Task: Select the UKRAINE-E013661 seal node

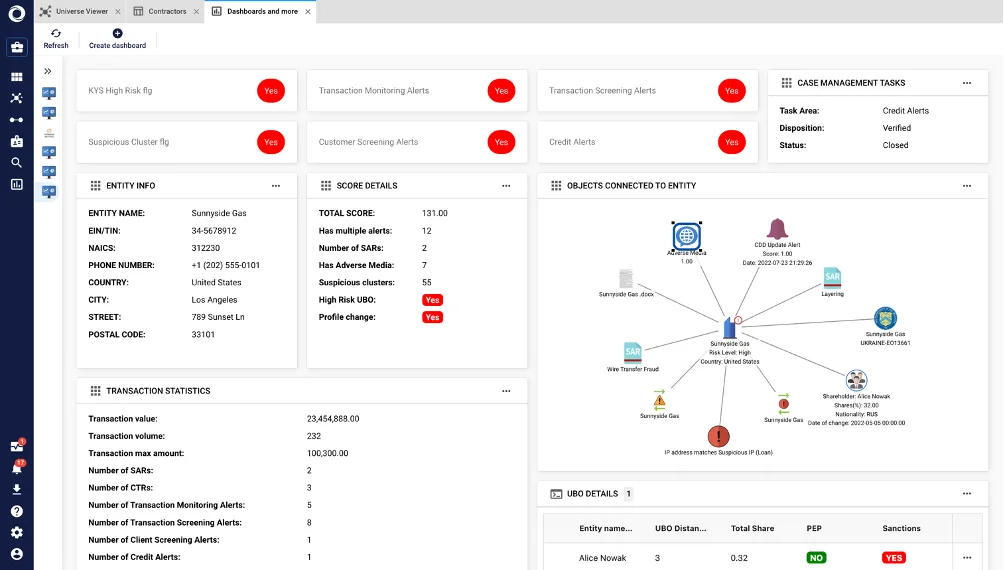Action: pyautogui.click(x=886, y=318)
